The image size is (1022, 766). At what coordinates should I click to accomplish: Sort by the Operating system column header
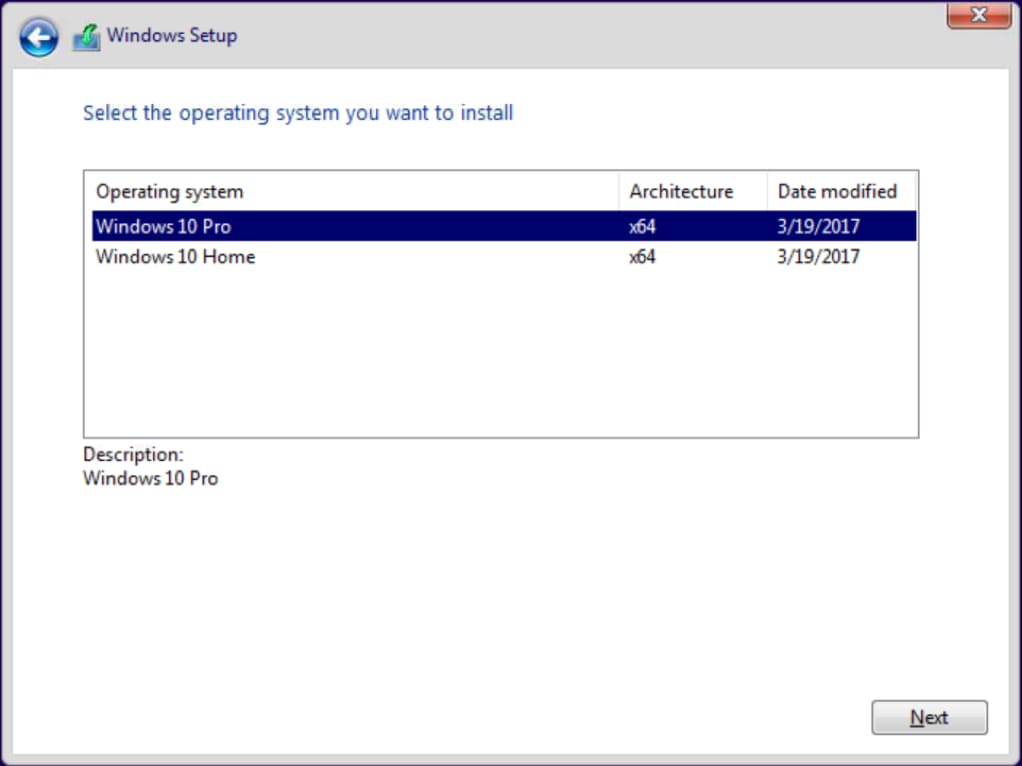[169, 192]
